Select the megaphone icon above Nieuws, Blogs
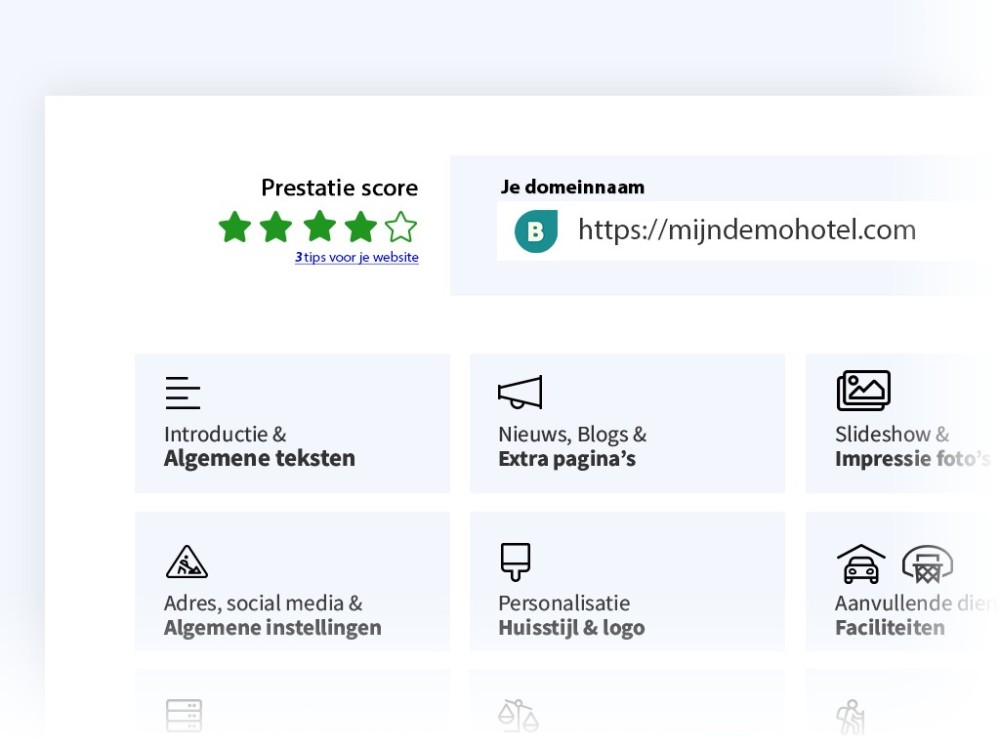The width and height of the screenshot is (1000, 750). pyautogui.click(x=519, y=392)
